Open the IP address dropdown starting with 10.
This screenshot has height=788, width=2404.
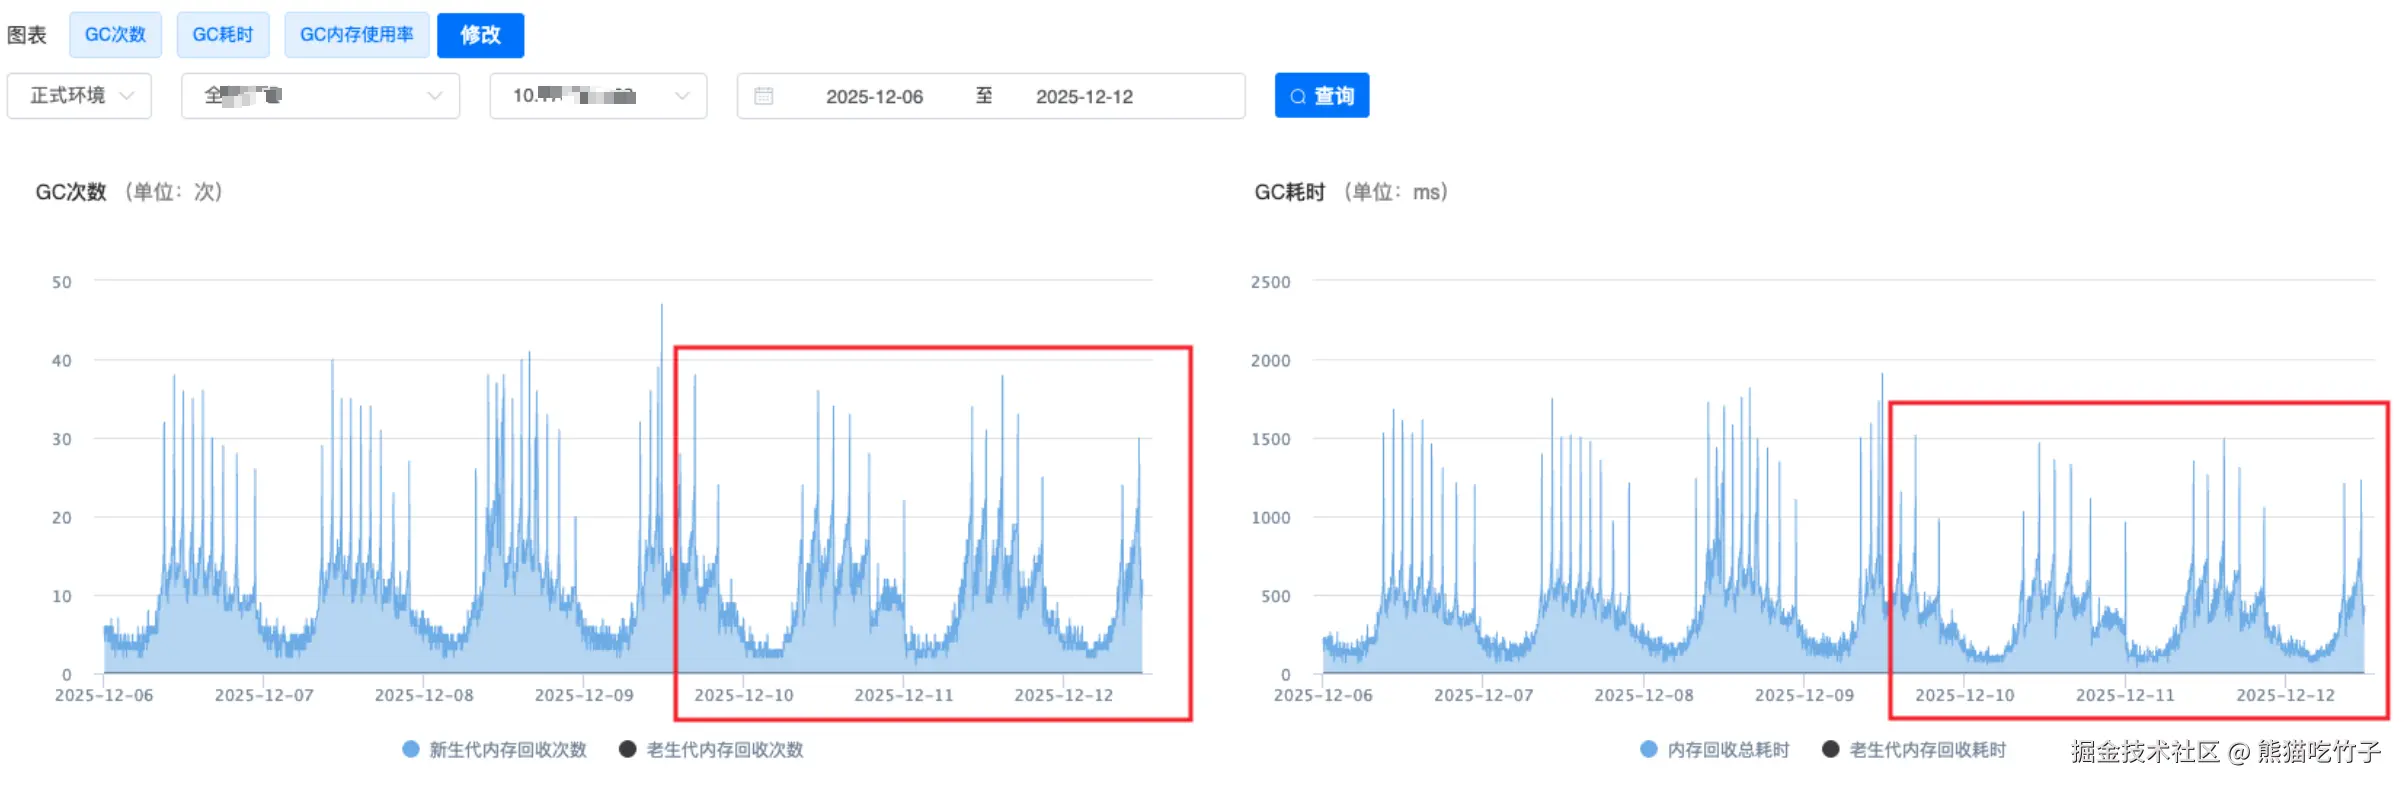coord(598,96)
